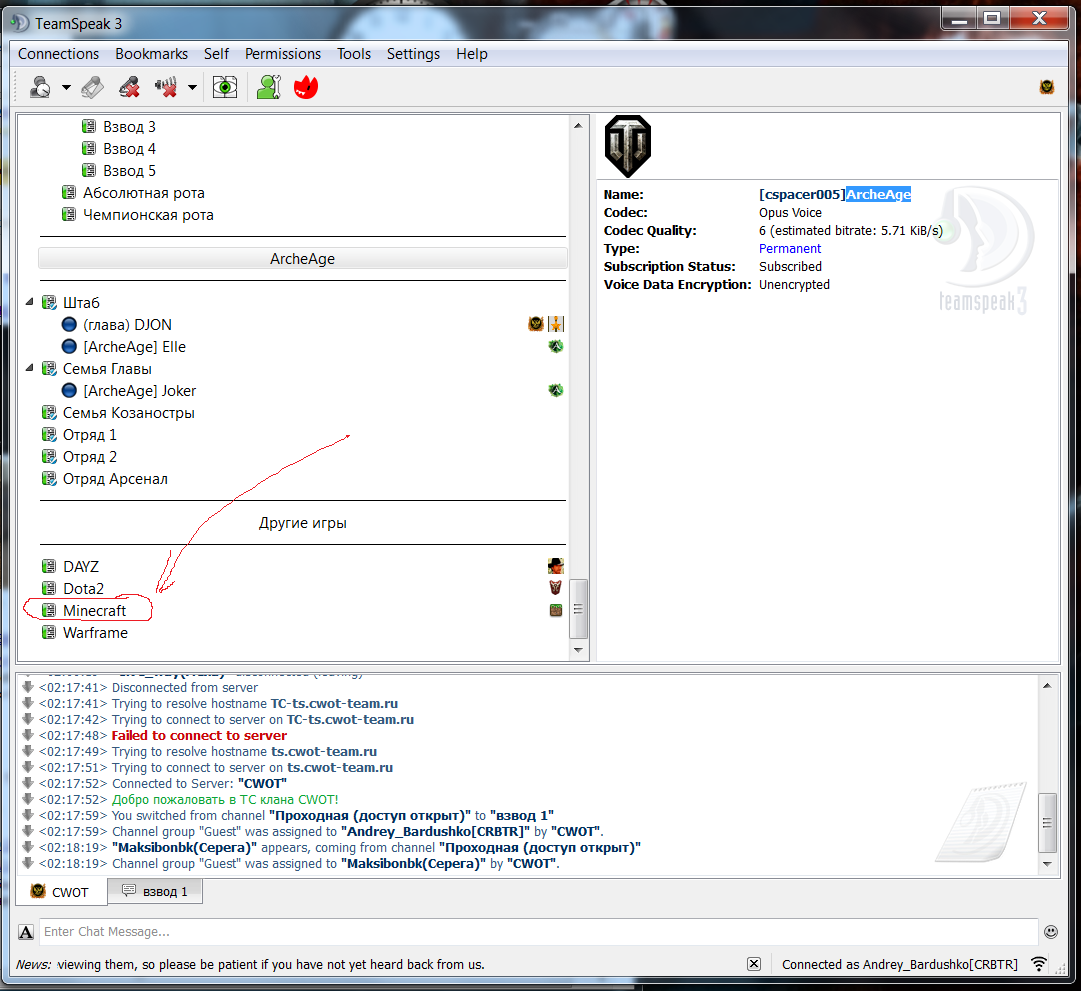Click the World of Tanks channel banner logo
This screenshot has width=1081, height=991.
coord(627,146)
